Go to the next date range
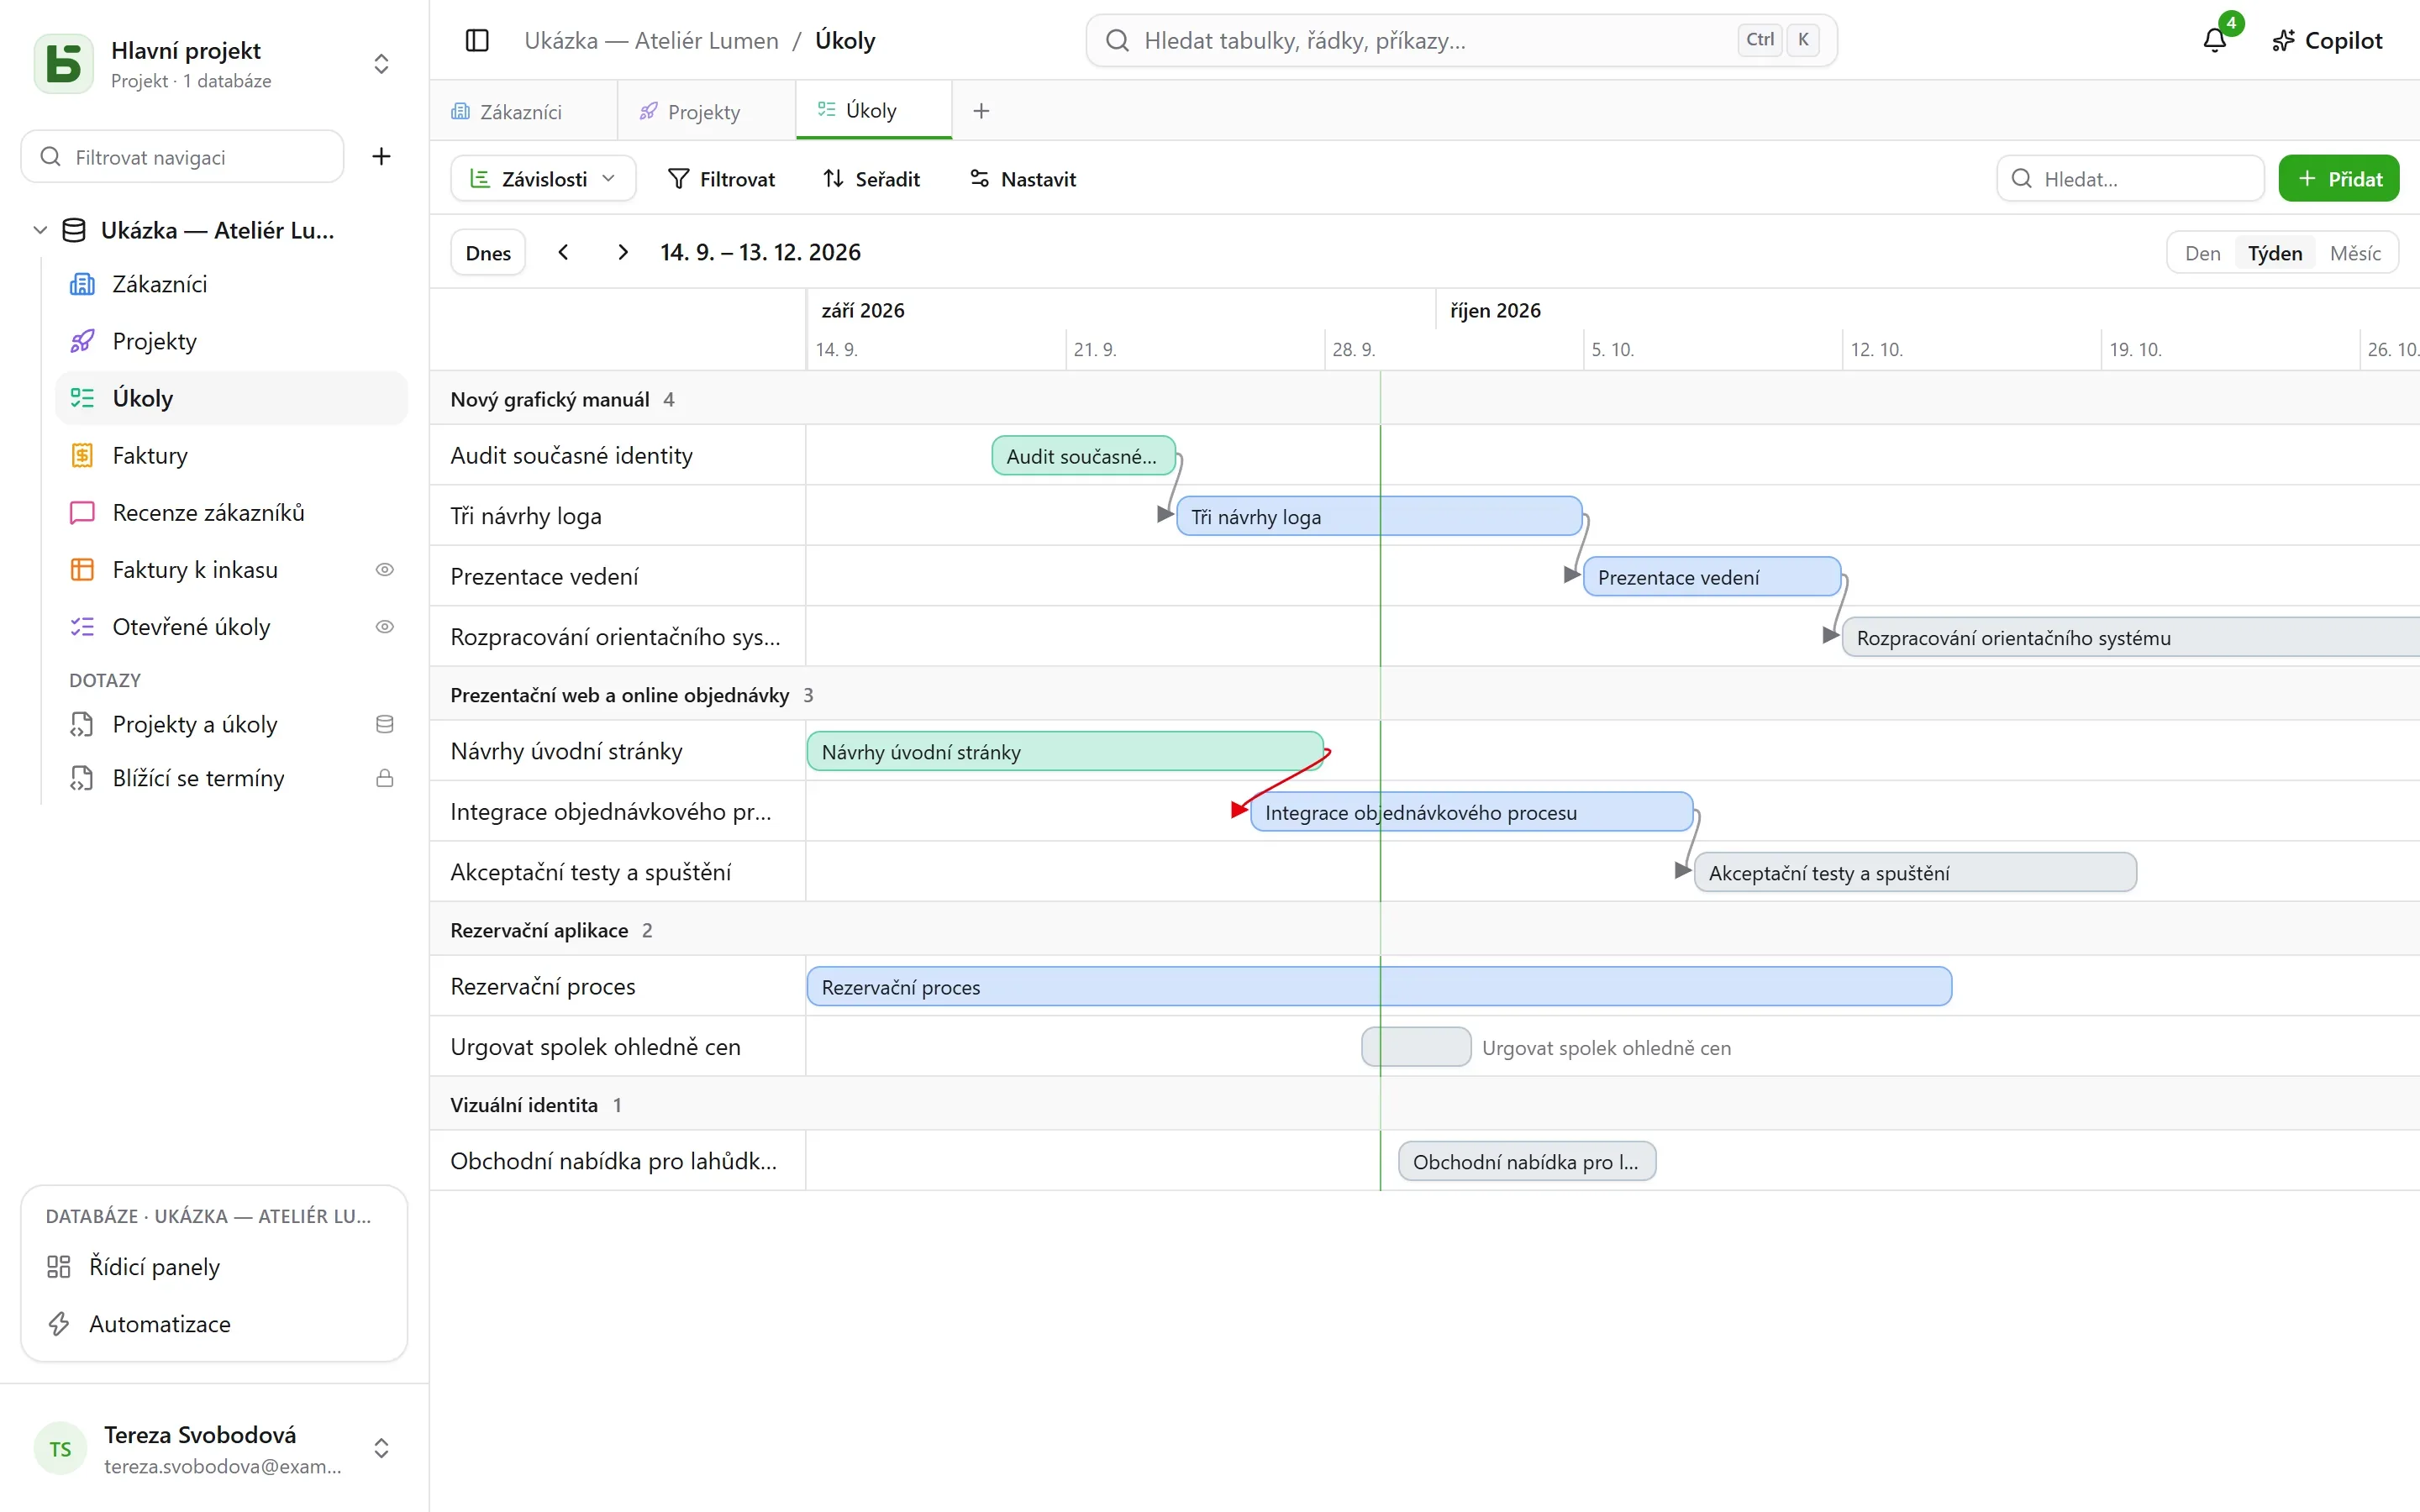2420x1512 pixels. pos(622,253)
